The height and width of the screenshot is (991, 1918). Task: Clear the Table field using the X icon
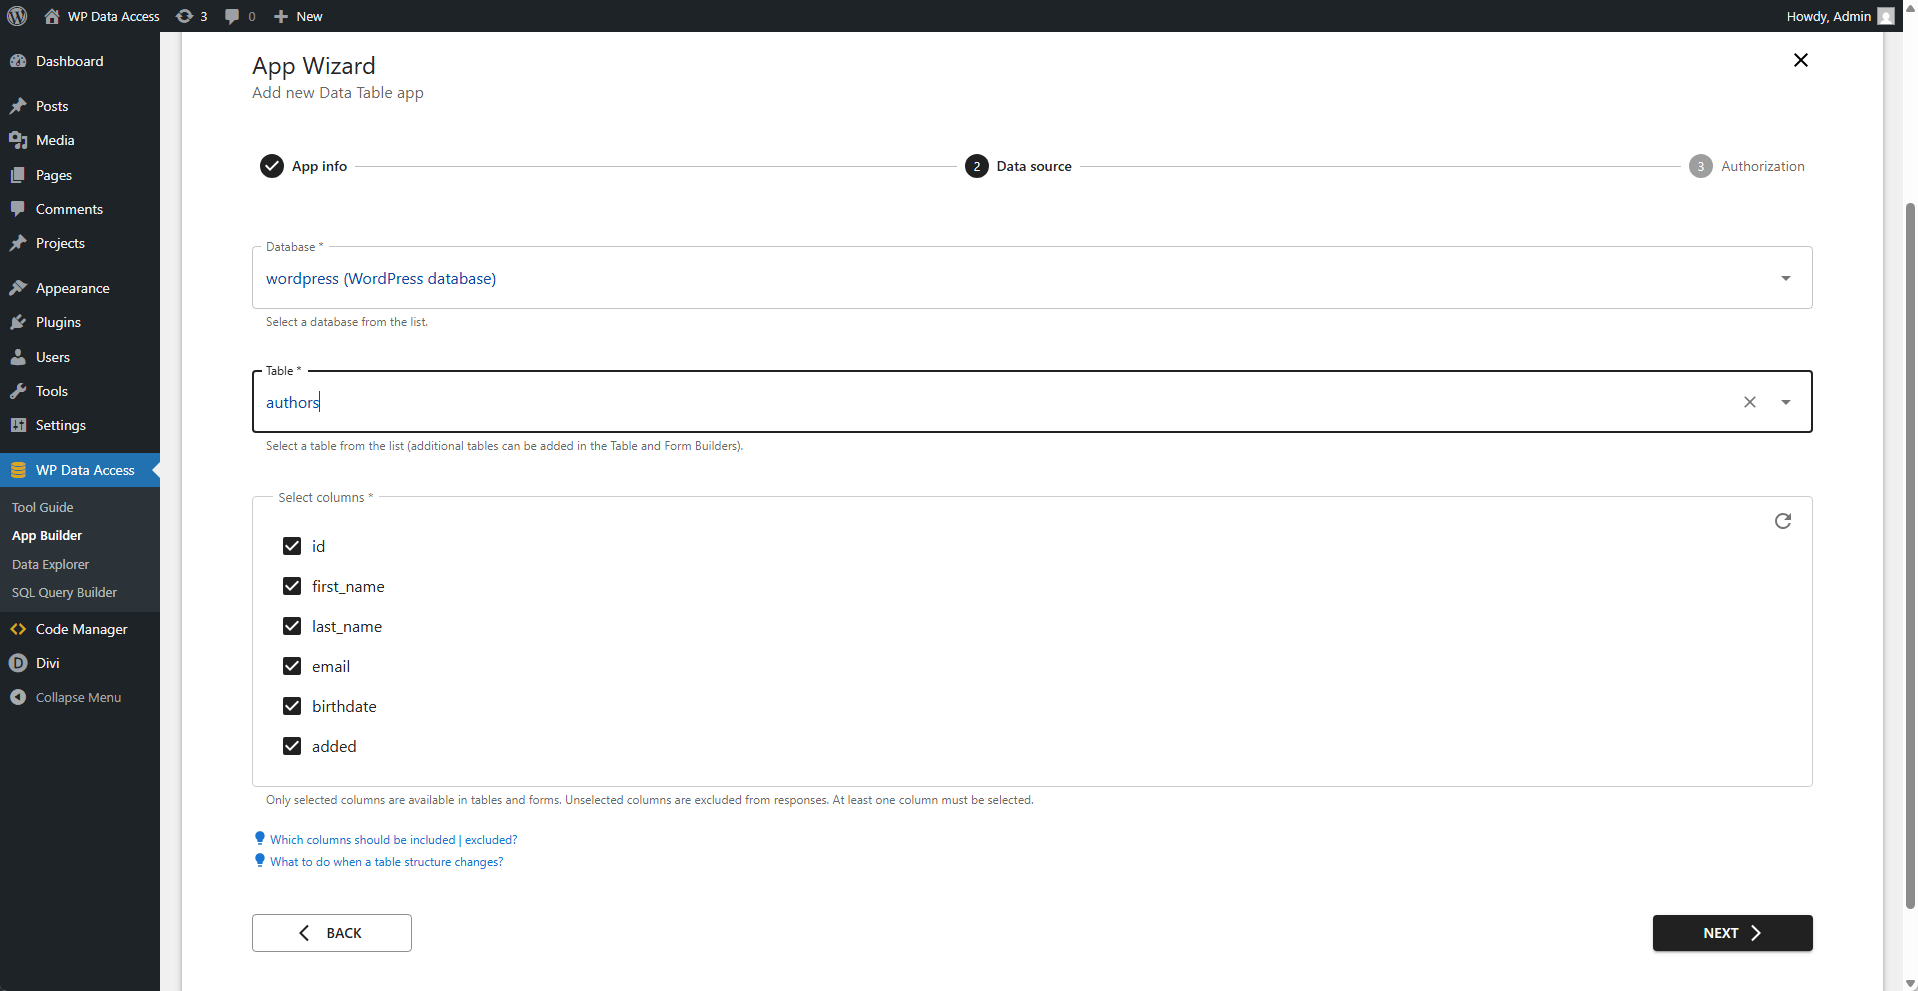coord(1750,402)
